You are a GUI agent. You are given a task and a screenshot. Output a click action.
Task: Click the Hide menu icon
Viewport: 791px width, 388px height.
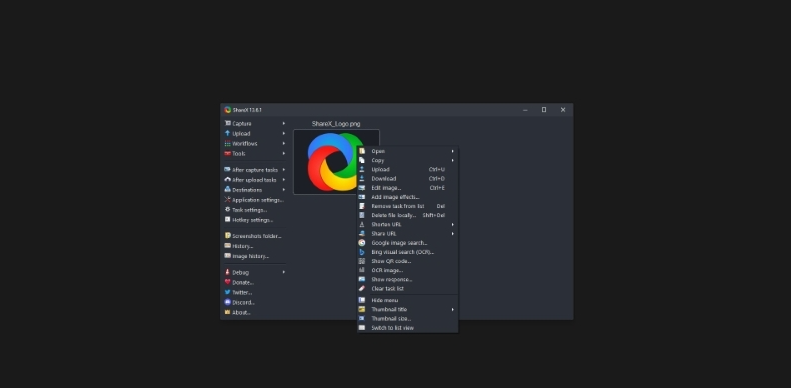pyautogui.click(x=362, y=300)
